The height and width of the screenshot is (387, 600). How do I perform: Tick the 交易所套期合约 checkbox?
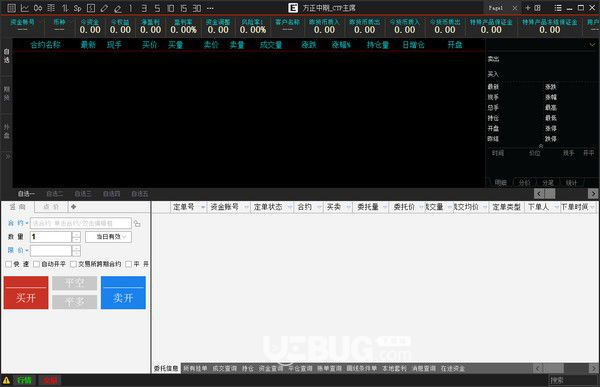[x=73, y=264]
